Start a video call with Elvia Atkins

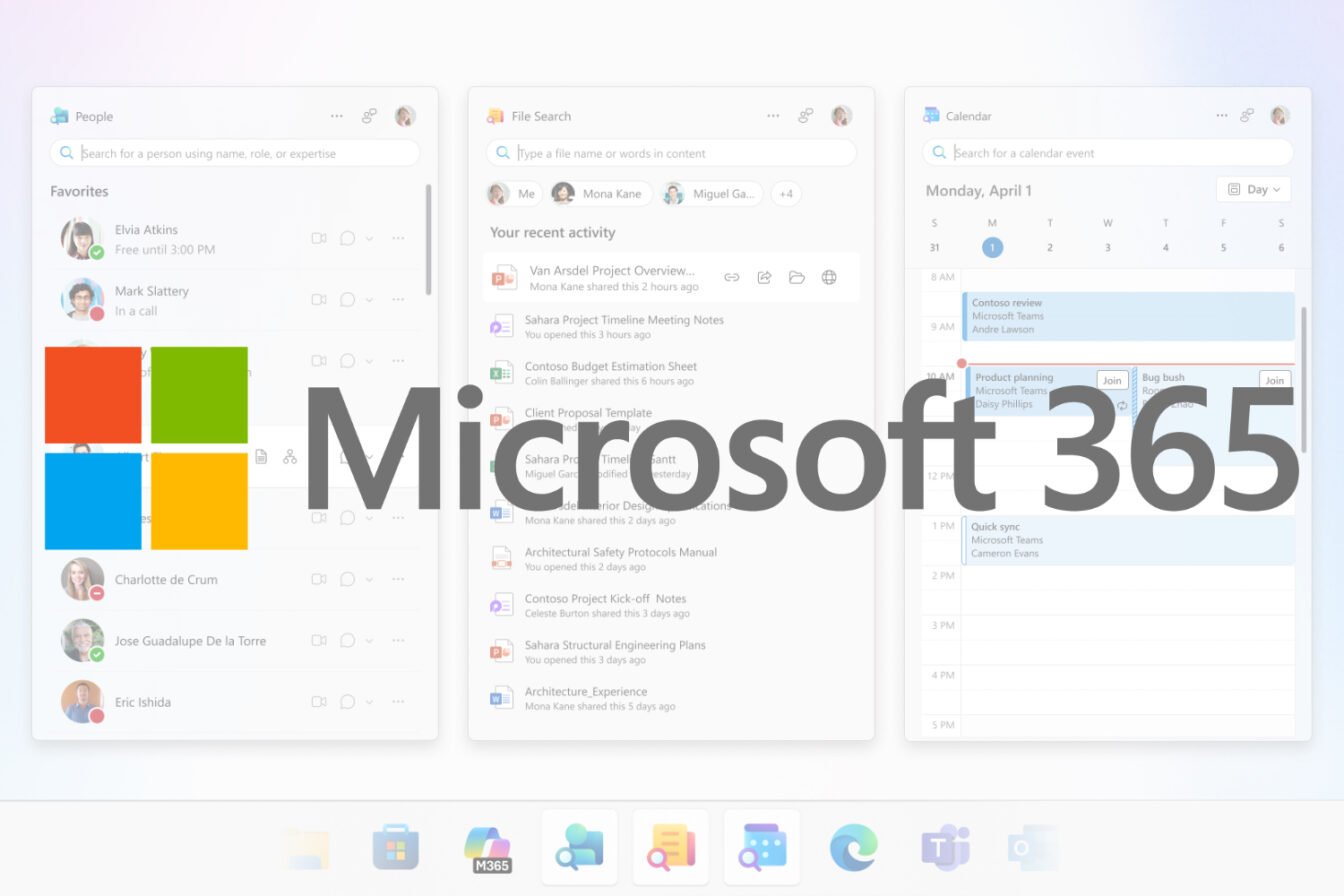coord(319,238)
